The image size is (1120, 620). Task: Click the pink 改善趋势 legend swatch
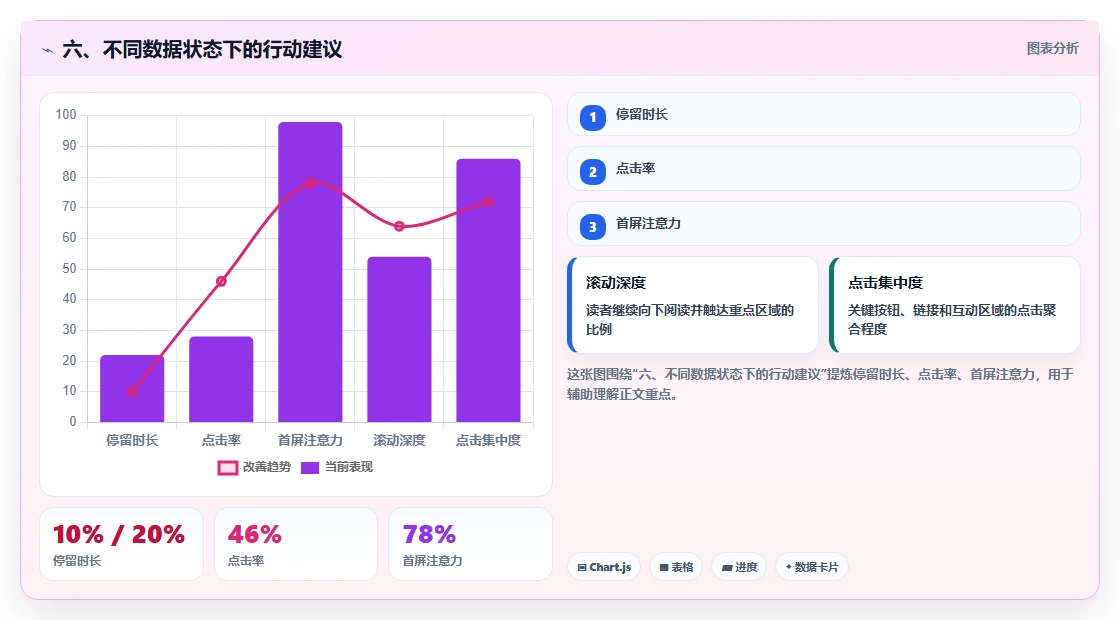(x=227, y=468)
